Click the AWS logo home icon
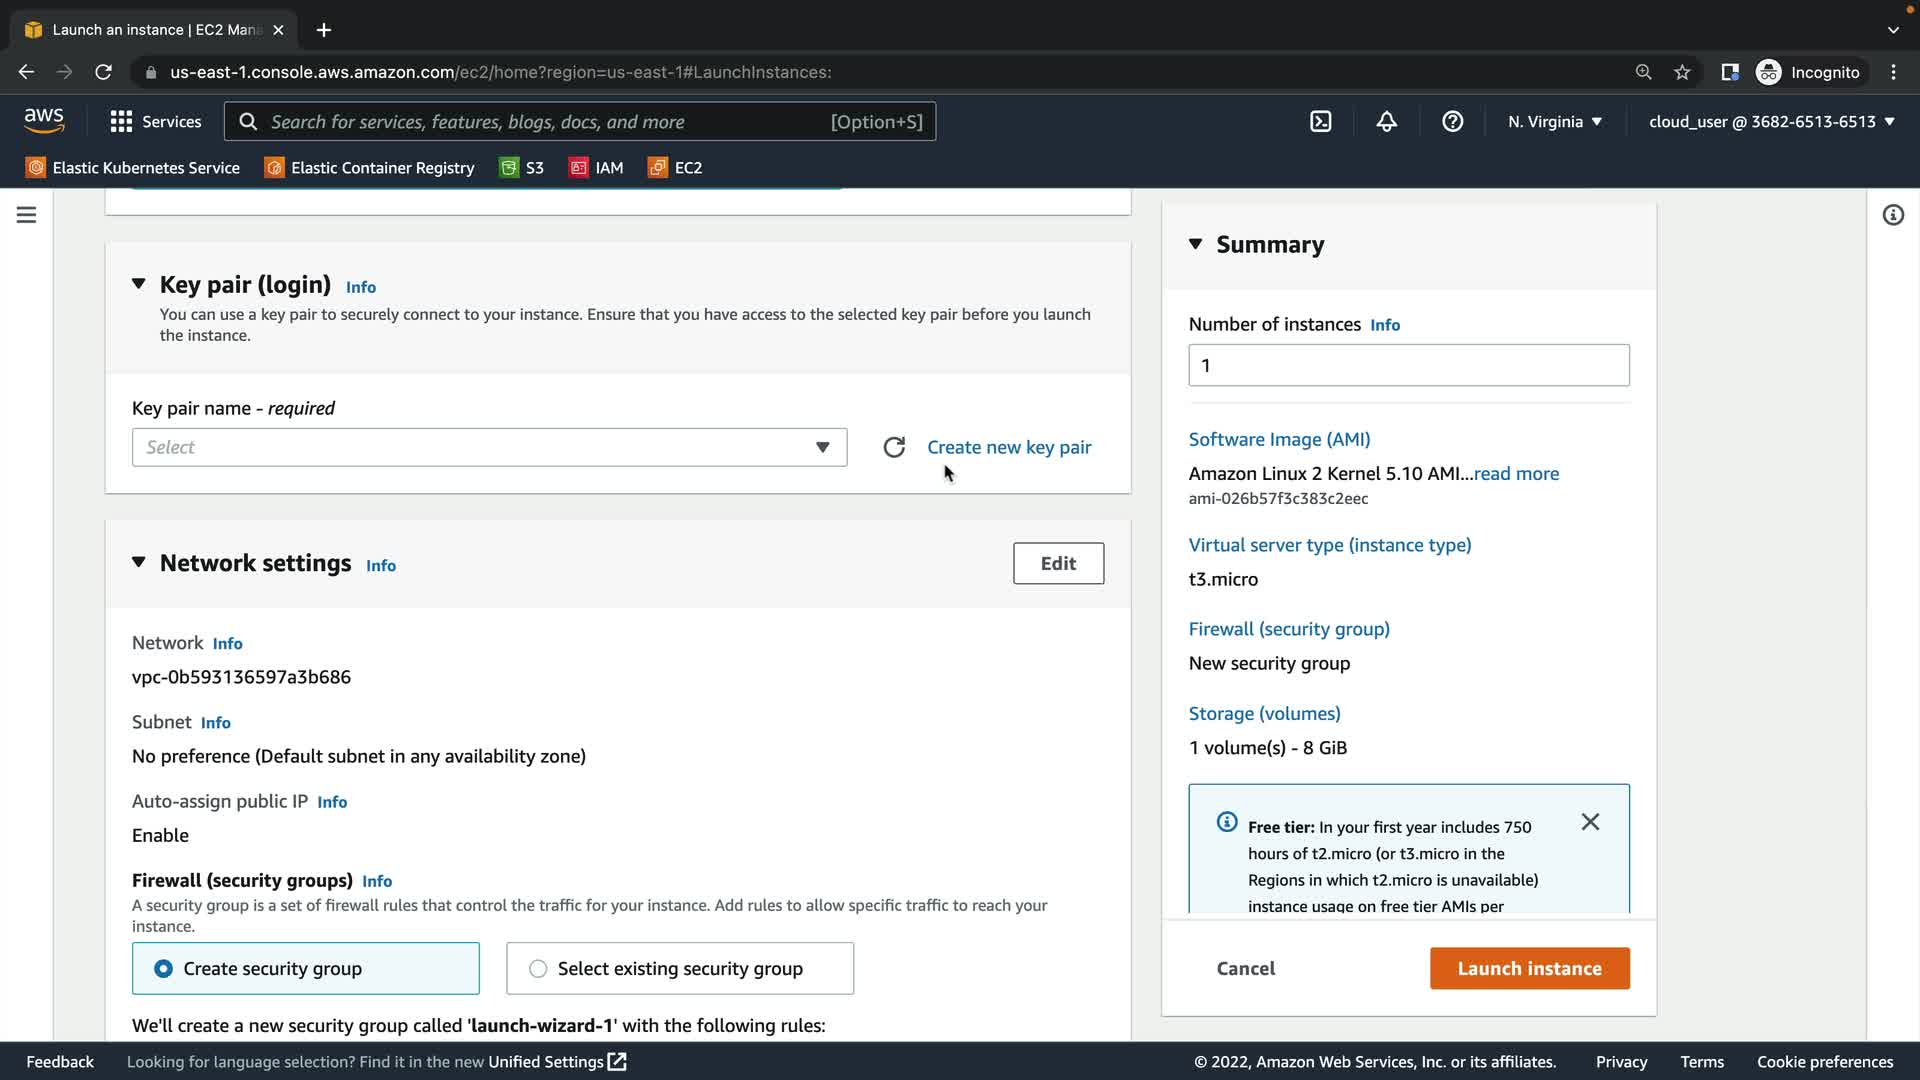 tap(44, 121)
